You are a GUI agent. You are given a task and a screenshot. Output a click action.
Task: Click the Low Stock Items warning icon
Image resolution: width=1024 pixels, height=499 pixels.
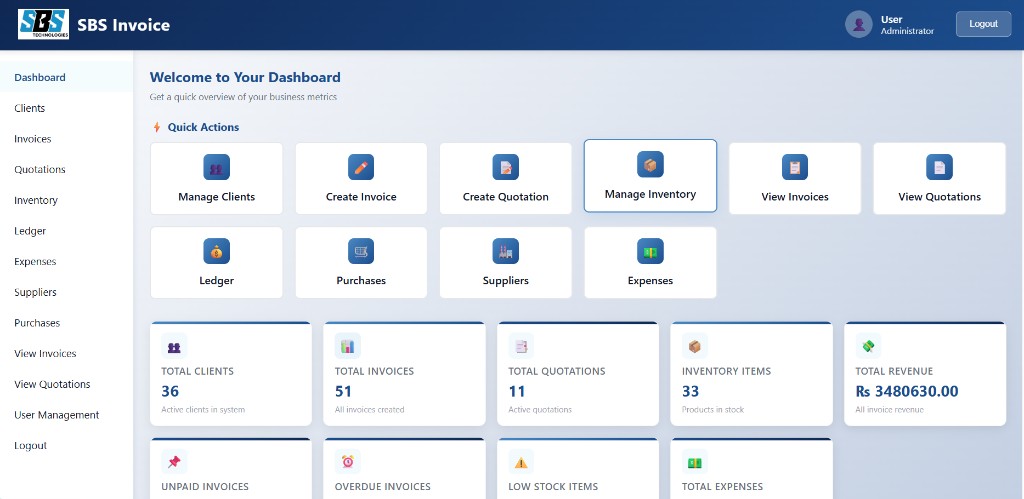tap(521, 462)
